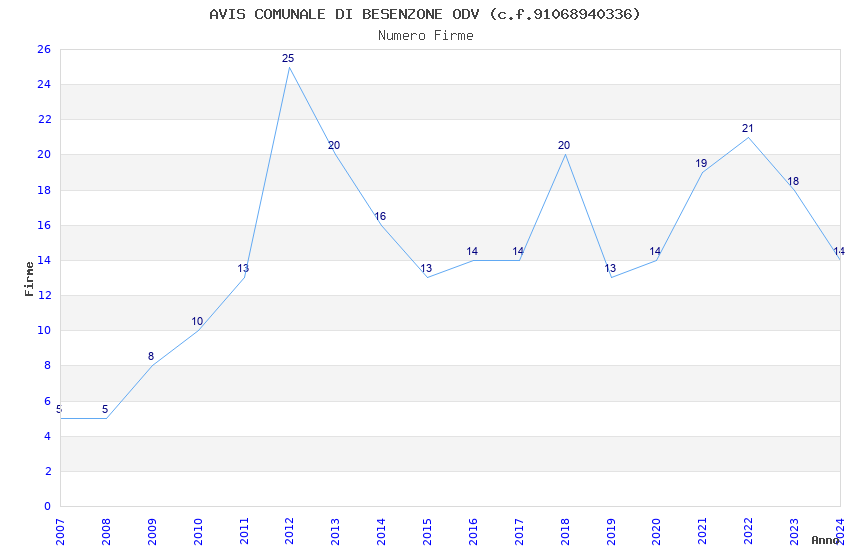Click the y-axis tick value 6
850x550 pixels.
pos(47,402)
